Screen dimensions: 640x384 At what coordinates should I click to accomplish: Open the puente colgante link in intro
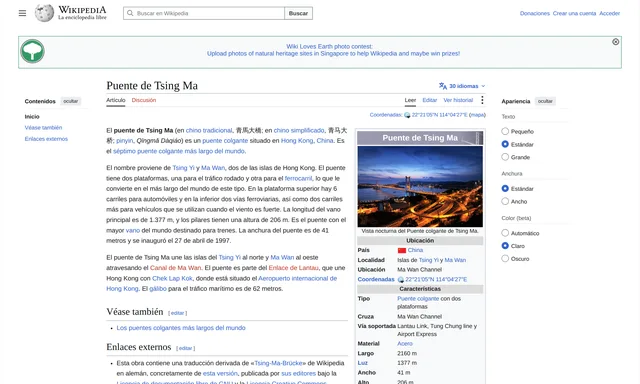pyautogui.click(x=225, y=140)
